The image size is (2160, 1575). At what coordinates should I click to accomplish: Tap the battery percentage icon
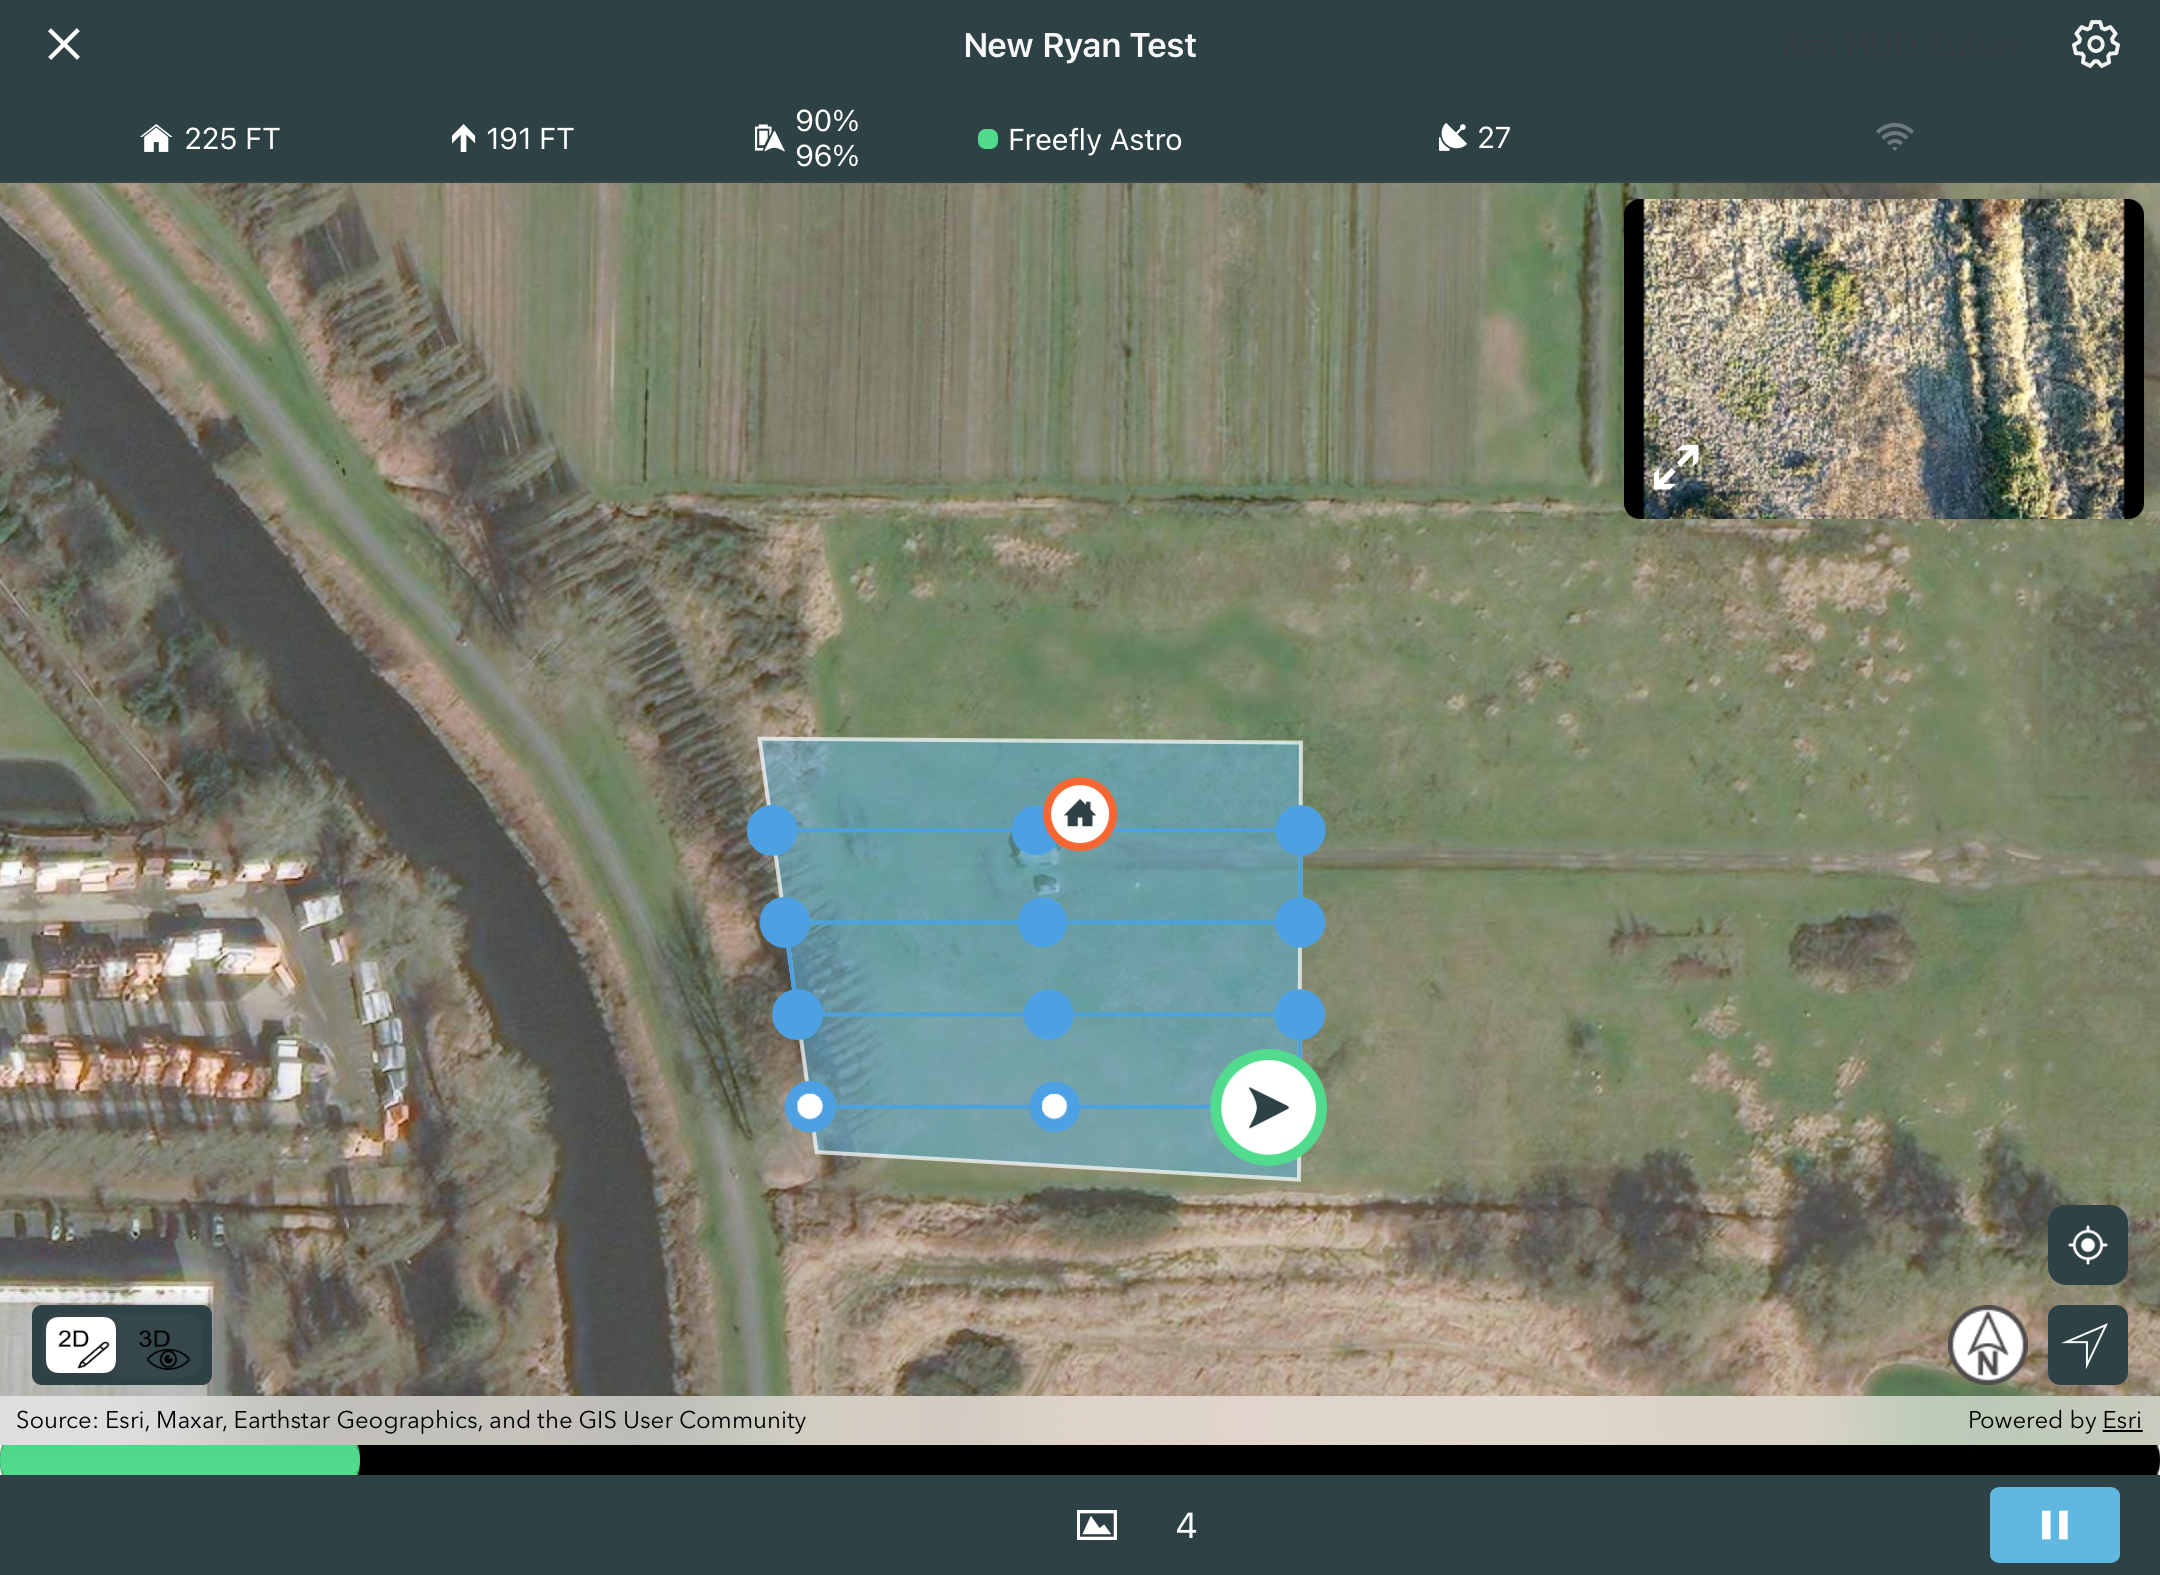pos(767,138)
